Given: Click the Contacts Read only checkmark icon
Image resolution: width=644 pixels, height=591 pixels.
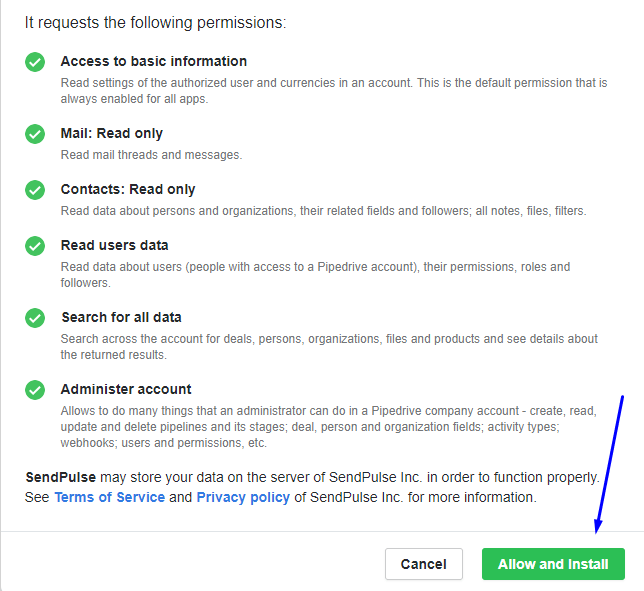Looking at the screenshot, I should click(x=35, y=190).
